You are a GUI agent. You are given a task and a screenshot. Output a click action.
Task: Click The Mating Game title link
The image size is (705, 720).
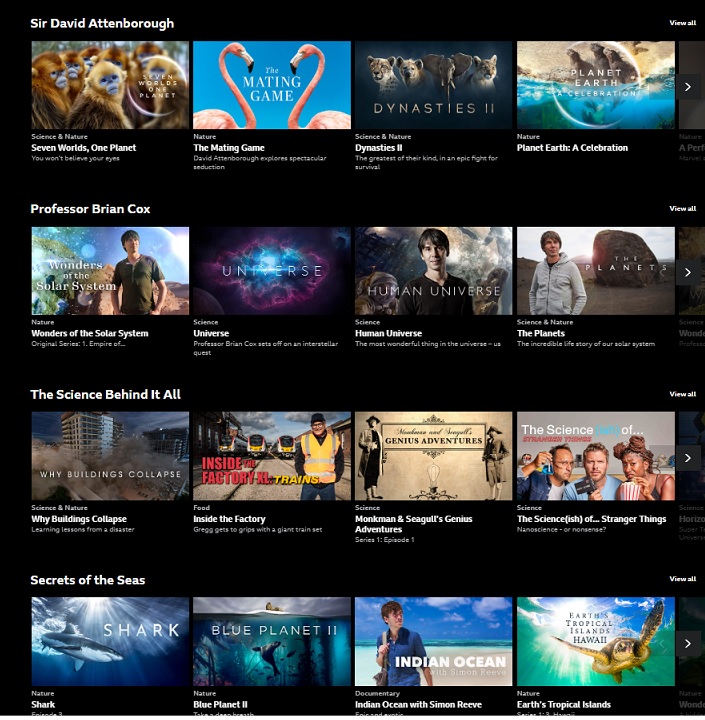click(x=229, y=148)
